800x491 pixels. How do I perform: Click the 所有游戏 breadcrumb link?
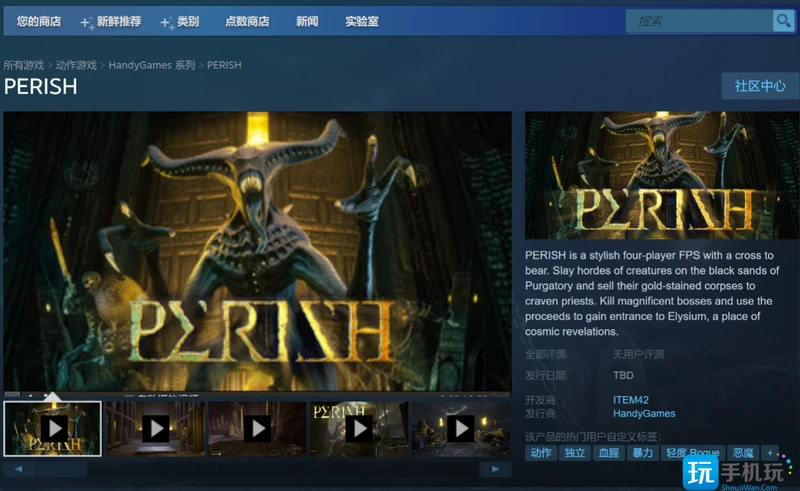click(23, 65)
